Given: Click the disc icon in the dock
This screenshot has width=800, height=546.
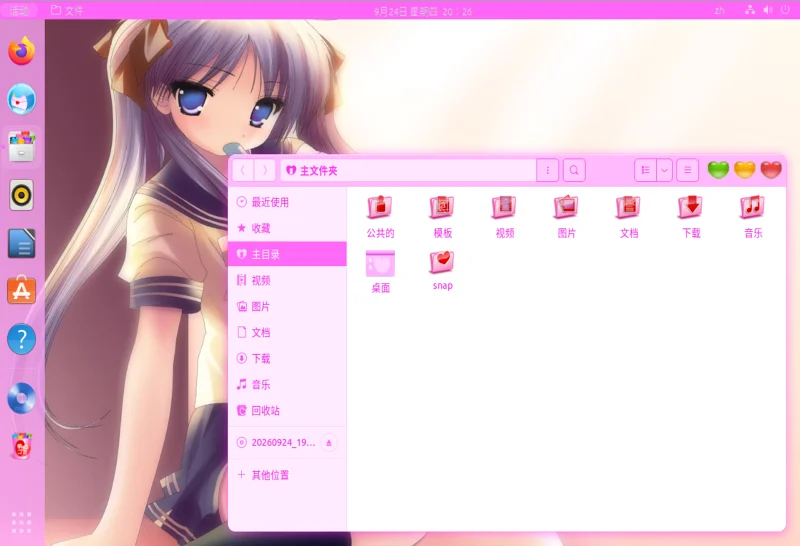Looking at the screenshot, I should tap(21, 398).
